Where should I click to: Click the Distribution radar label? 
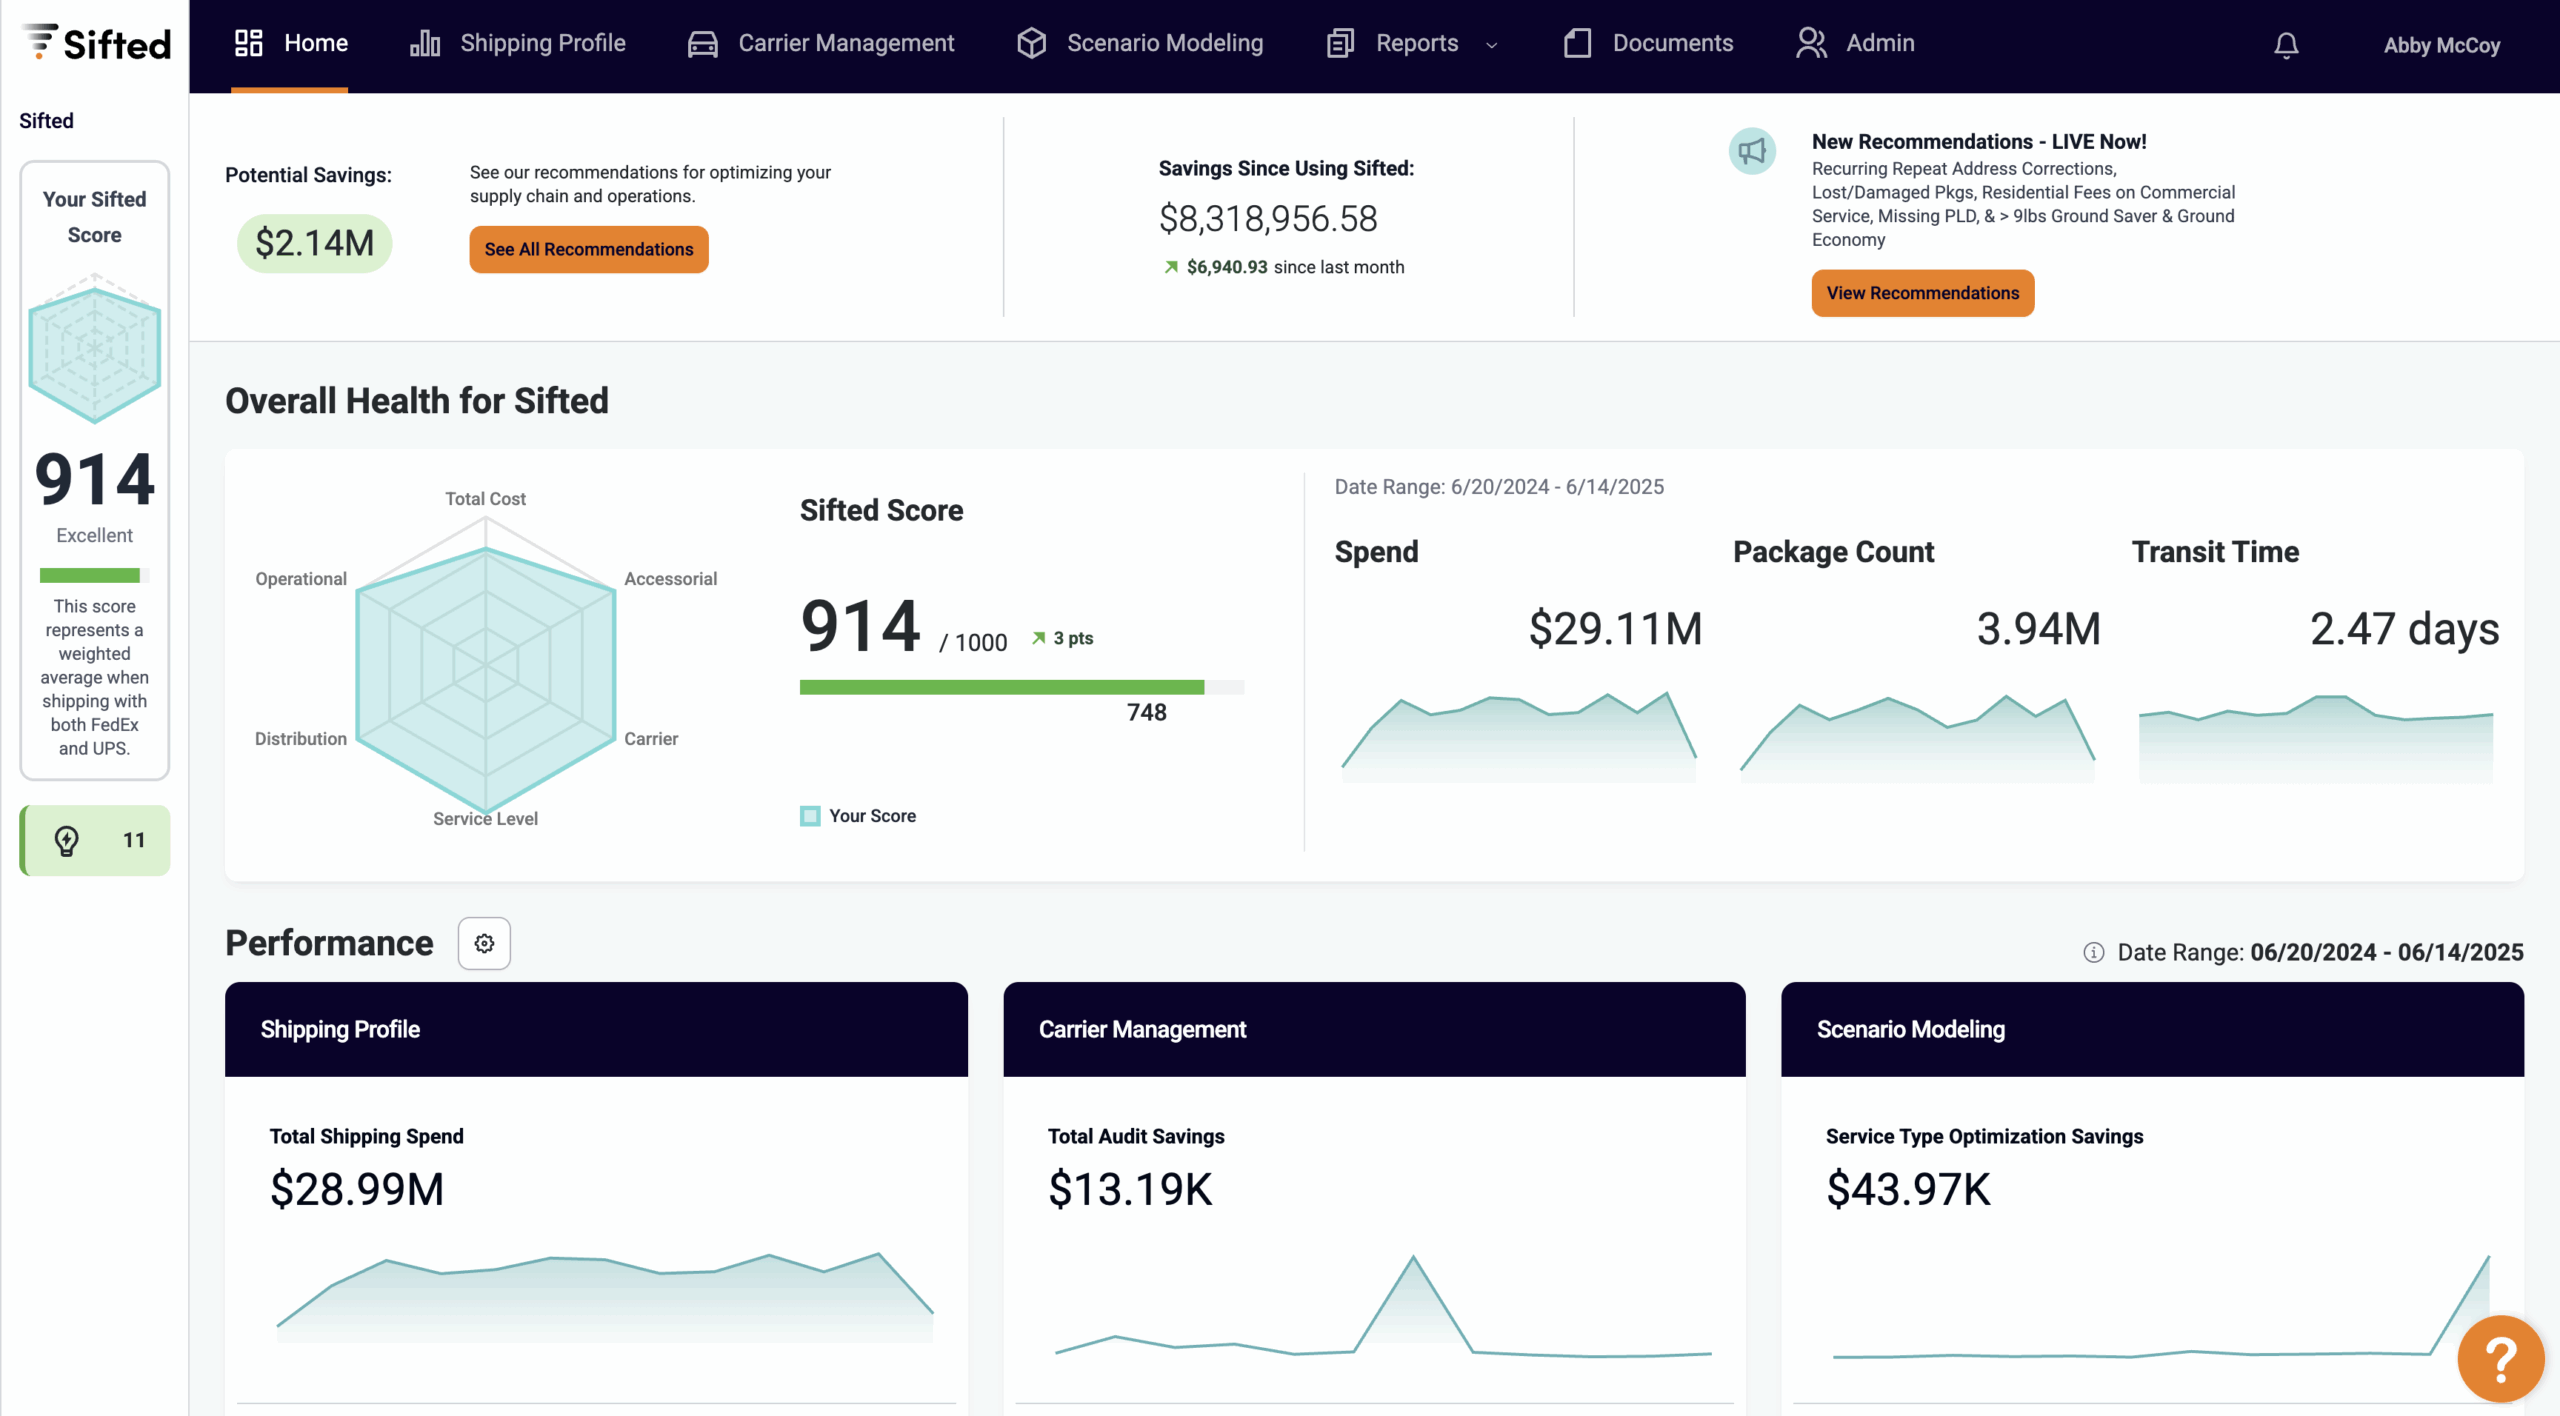coord(300,738)
